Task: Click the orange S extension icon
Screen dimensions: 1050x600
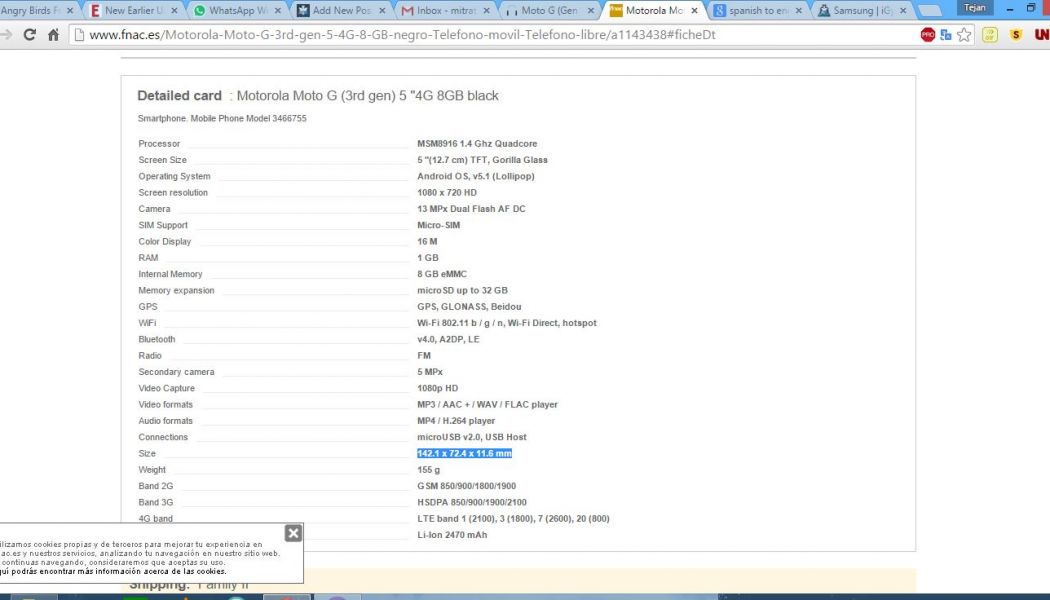Action: [1016, 35]
